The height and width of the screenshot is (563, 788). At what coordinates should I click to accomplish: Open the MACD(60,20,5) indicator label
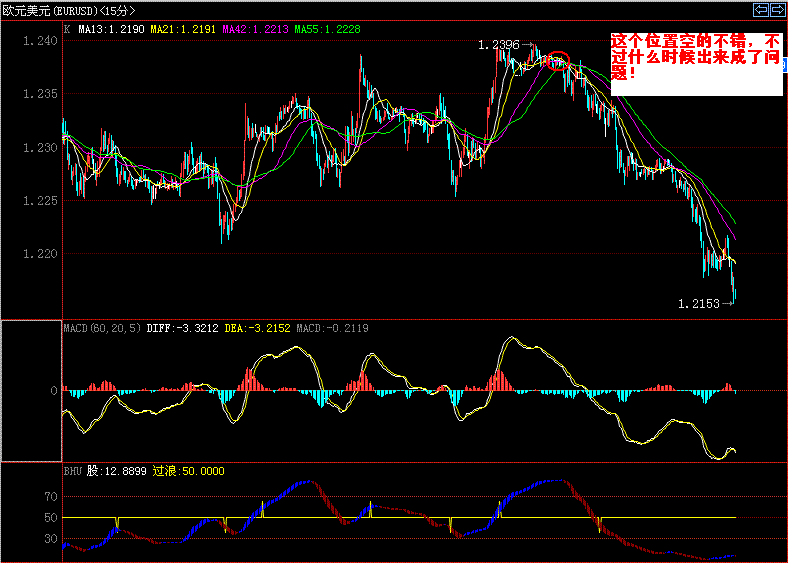click(102, 328)
